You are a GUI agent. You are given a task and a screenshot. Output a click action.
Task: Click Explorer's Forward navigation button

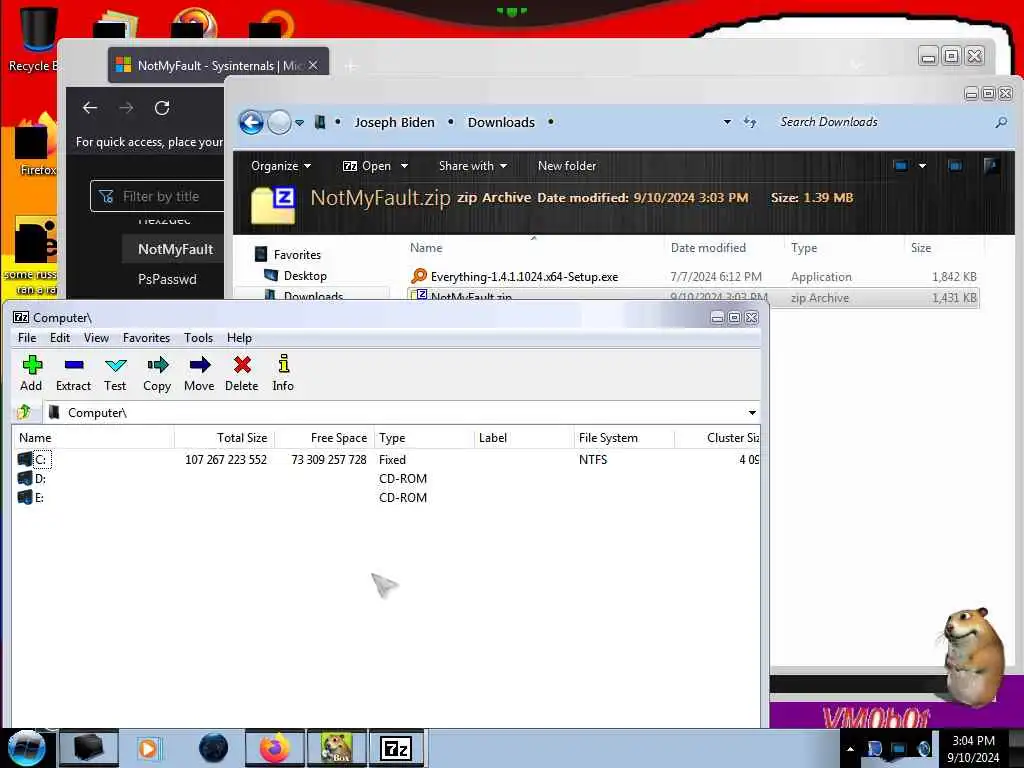tap(280, 122)
